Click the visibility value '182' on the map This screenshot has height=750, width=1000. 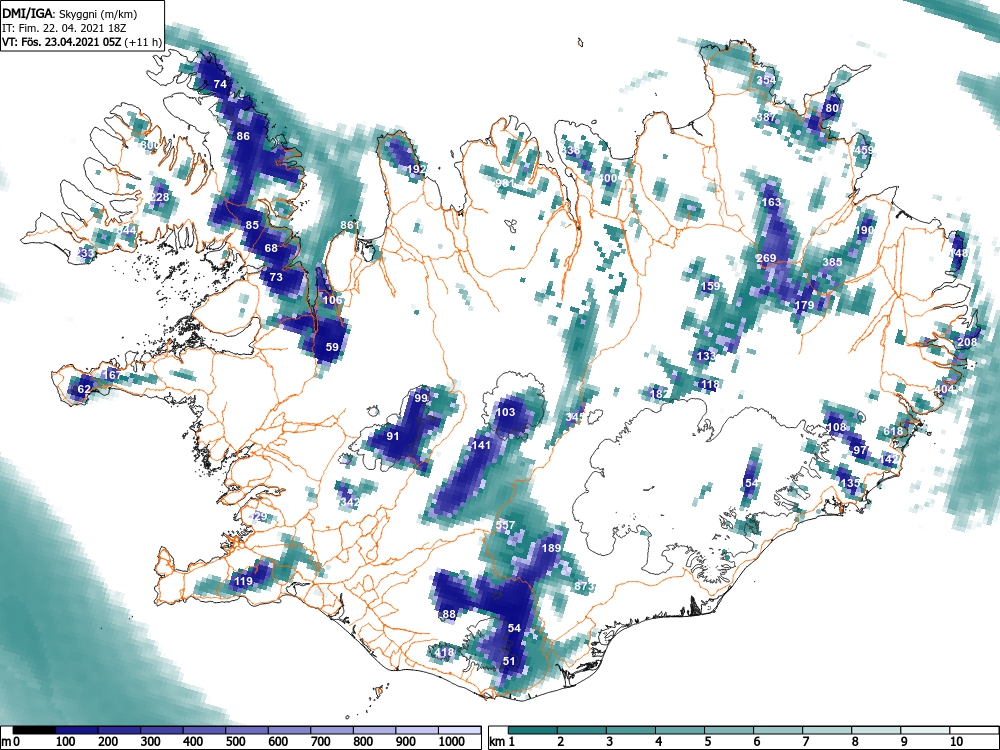[659, 393]
